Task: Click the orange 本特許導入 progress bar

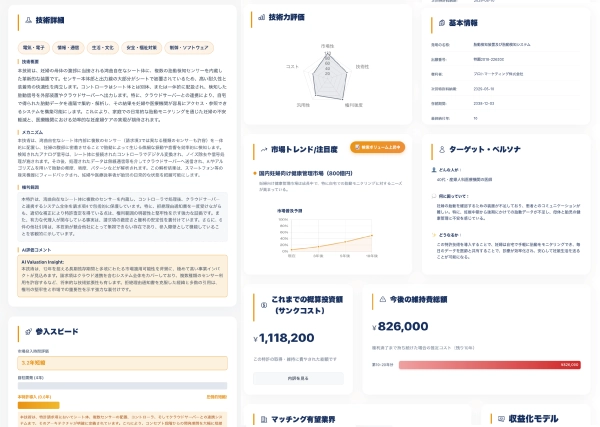Action: (x=39, y=405)
